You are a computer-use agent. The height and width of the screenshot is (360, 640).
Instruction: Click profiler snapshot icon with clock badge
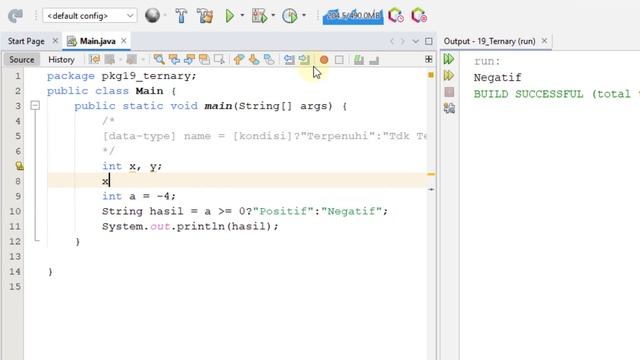[x=396, y=16]
